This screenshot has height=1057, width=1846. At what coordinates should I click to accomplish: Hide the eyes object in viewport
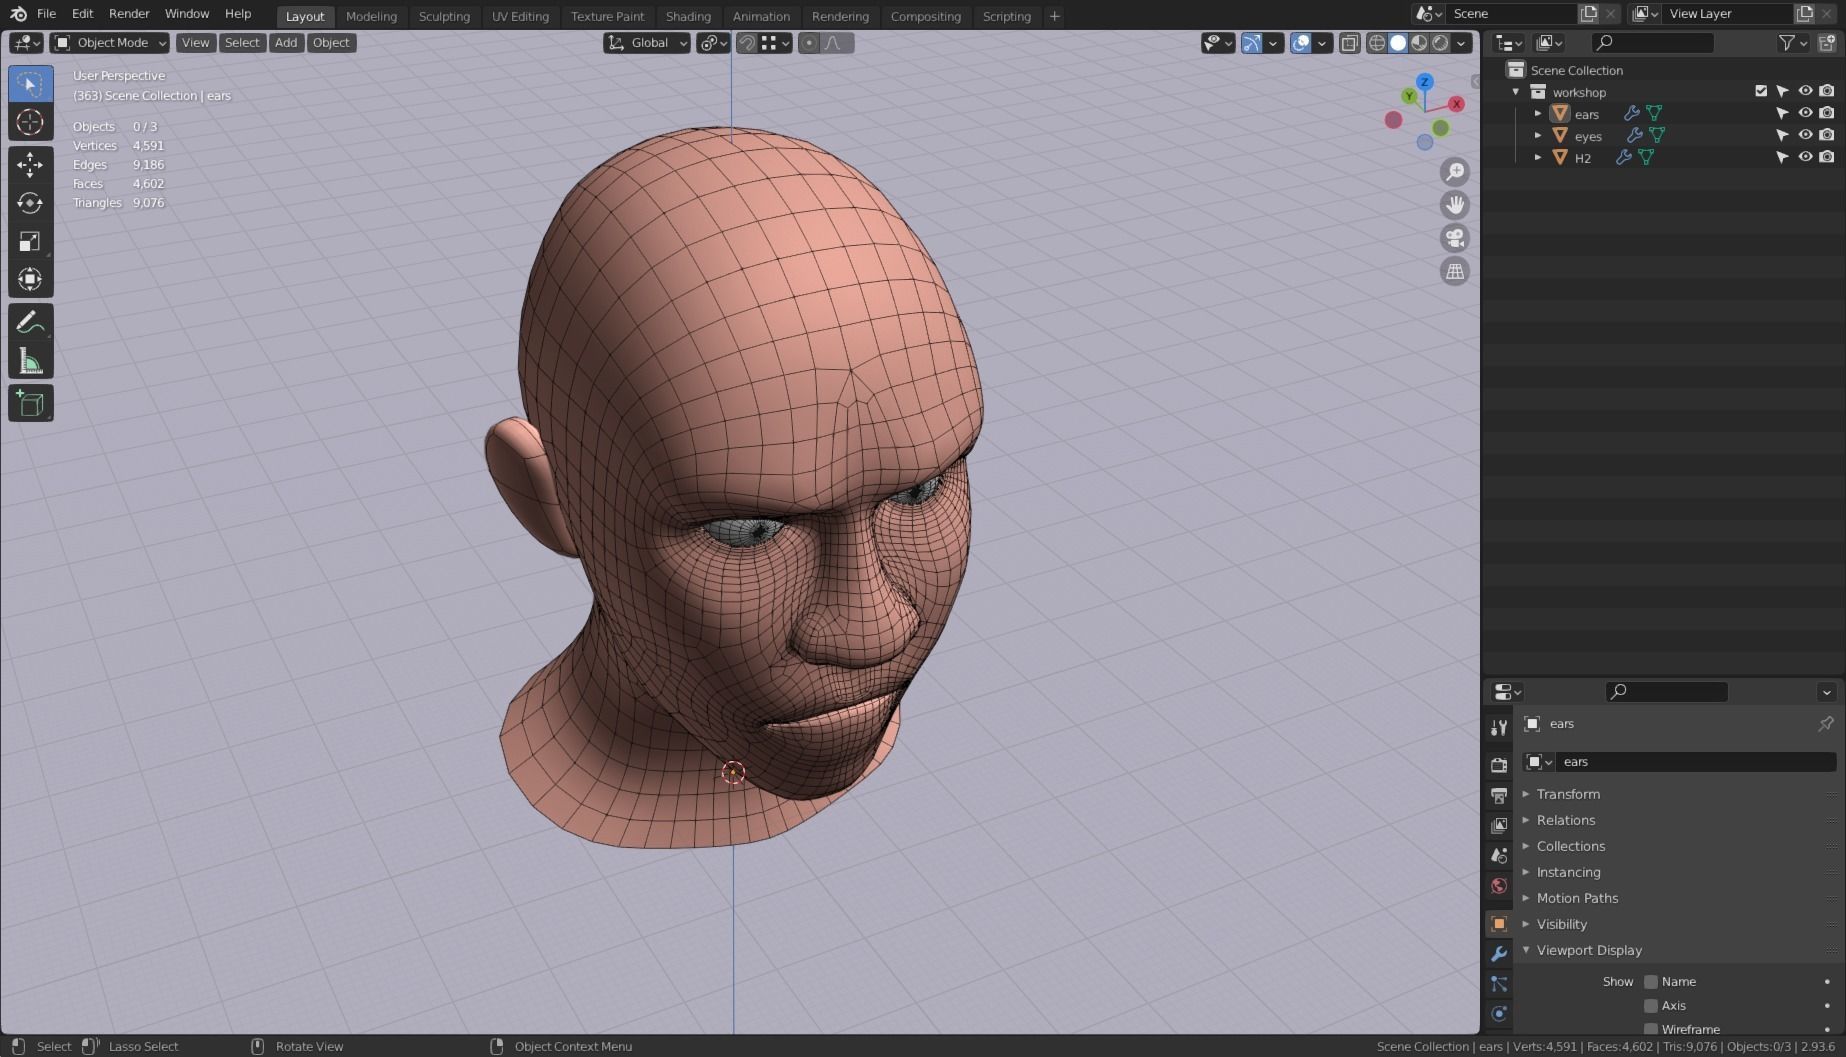point(1805,135)
